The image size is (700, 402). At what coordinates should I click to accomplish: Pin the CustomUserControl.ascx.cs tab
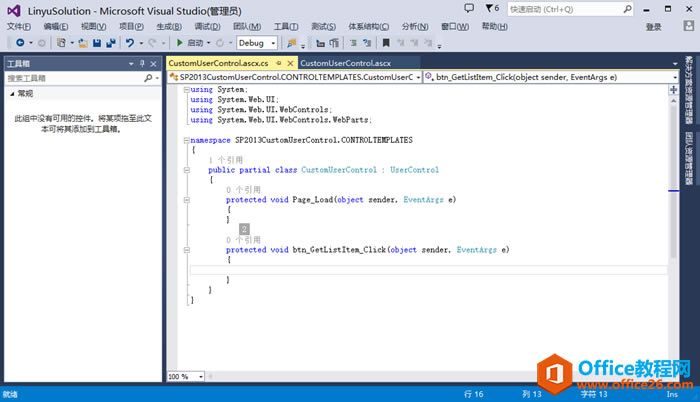click(277, 63)
